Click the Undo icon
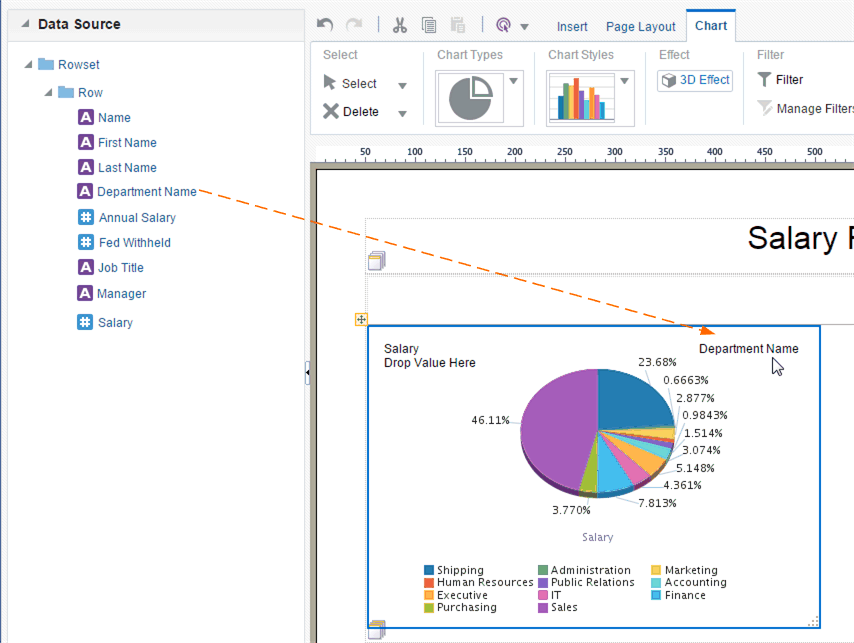The width and height of the screenshot is (854, 643). [325, 25]
